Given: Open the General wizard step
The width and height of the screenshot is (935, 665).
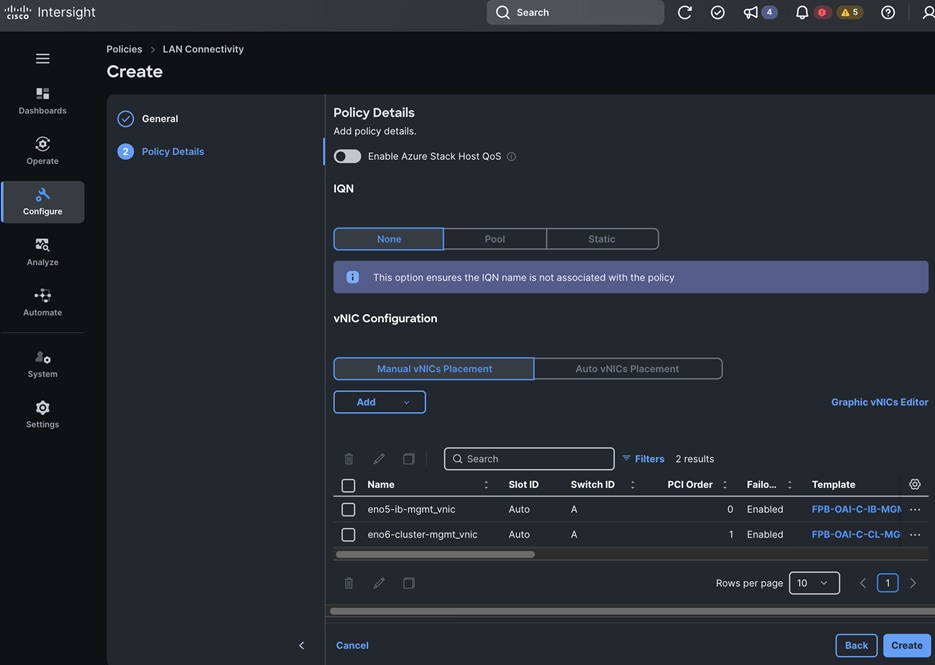Looking at the screenshot, I should point(148,119).
